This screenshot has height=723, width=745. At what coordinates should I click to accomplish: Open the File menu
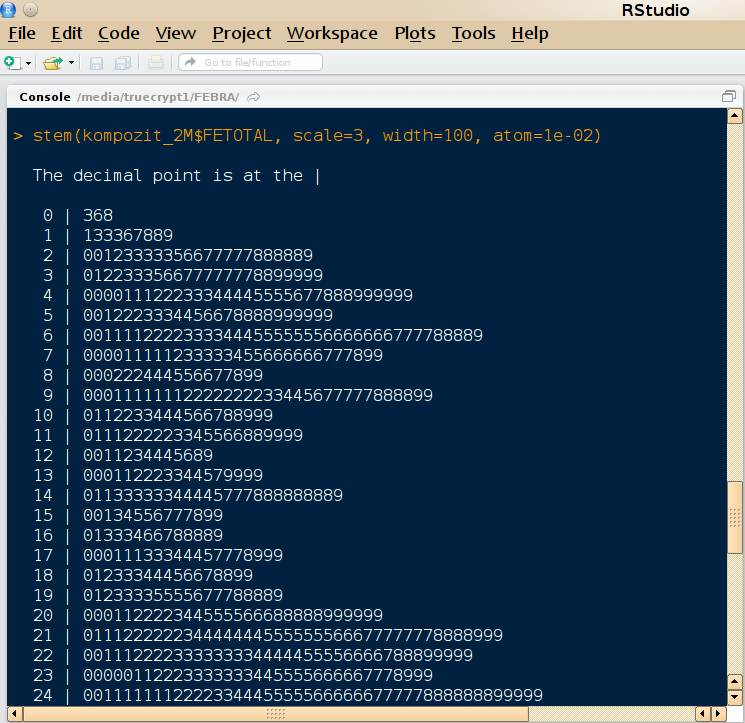point(22,33)
